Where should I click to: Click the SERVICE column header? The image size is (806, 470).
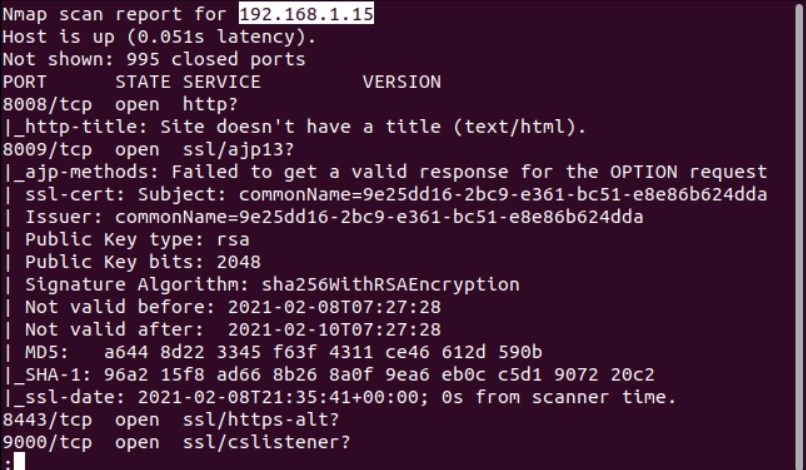pyautogui.click(x=221, y=82)
